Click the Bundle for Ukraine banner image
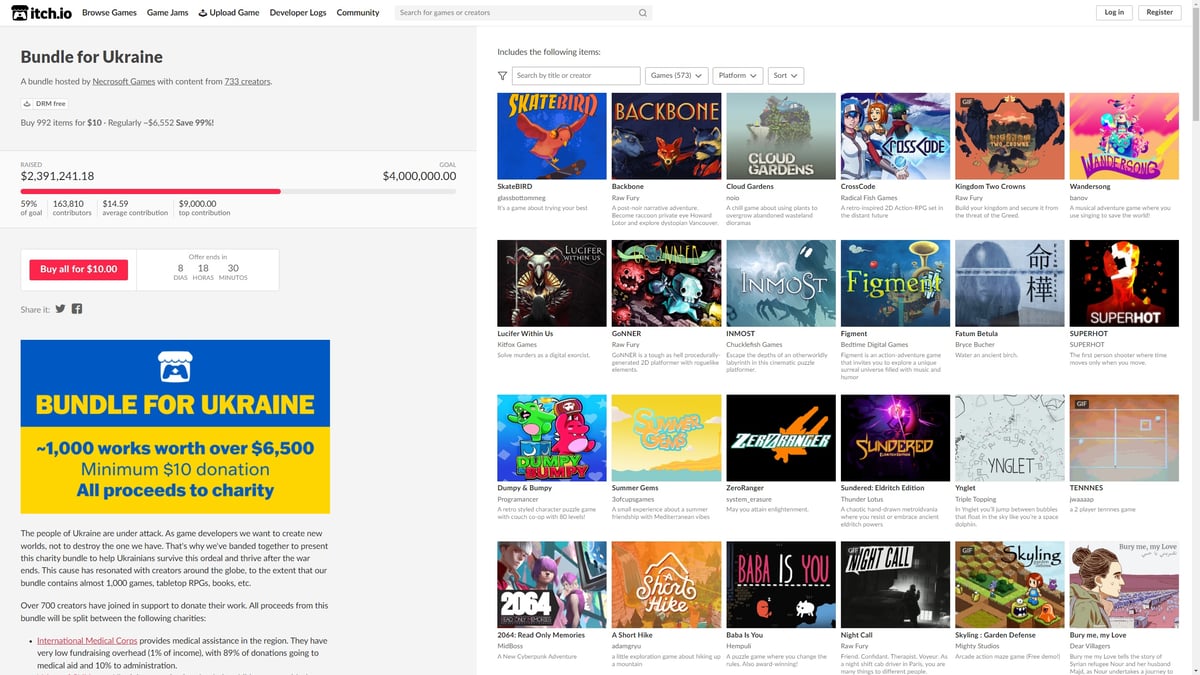This screenshot has width=1200, height=675. (175, 427)
